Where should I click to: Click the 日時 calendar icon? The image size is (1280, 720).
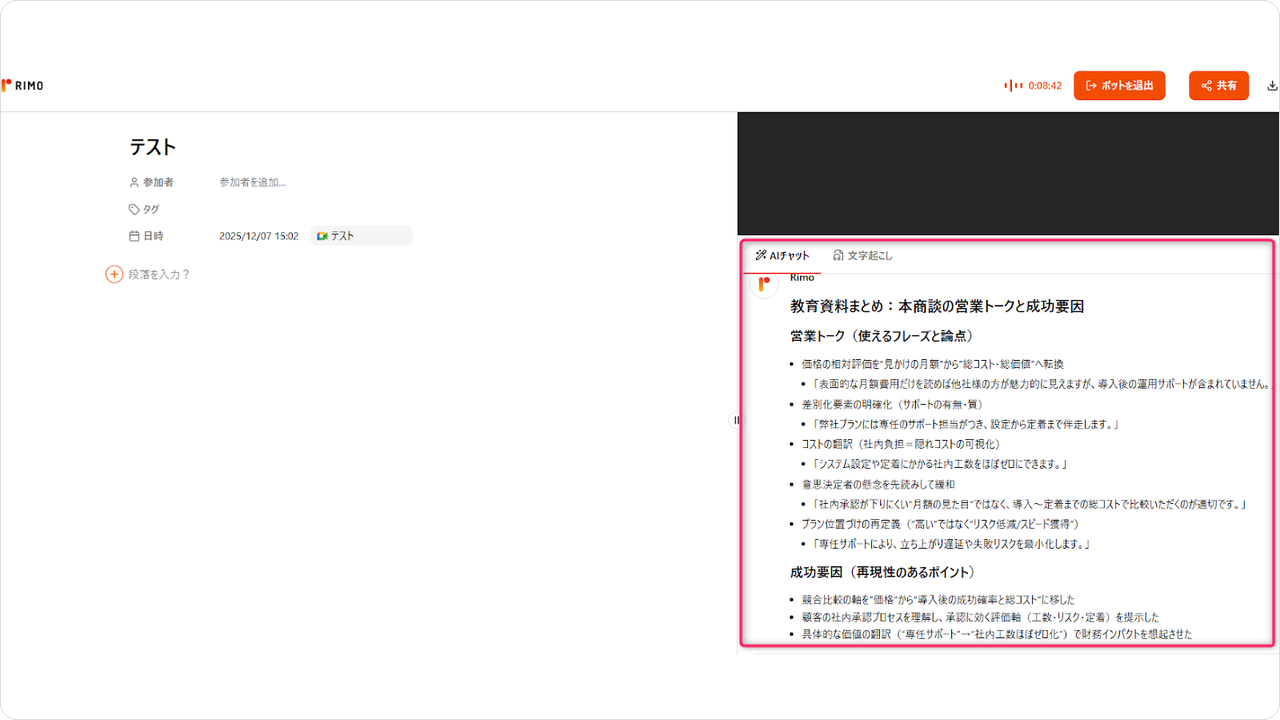click(134, 236)
